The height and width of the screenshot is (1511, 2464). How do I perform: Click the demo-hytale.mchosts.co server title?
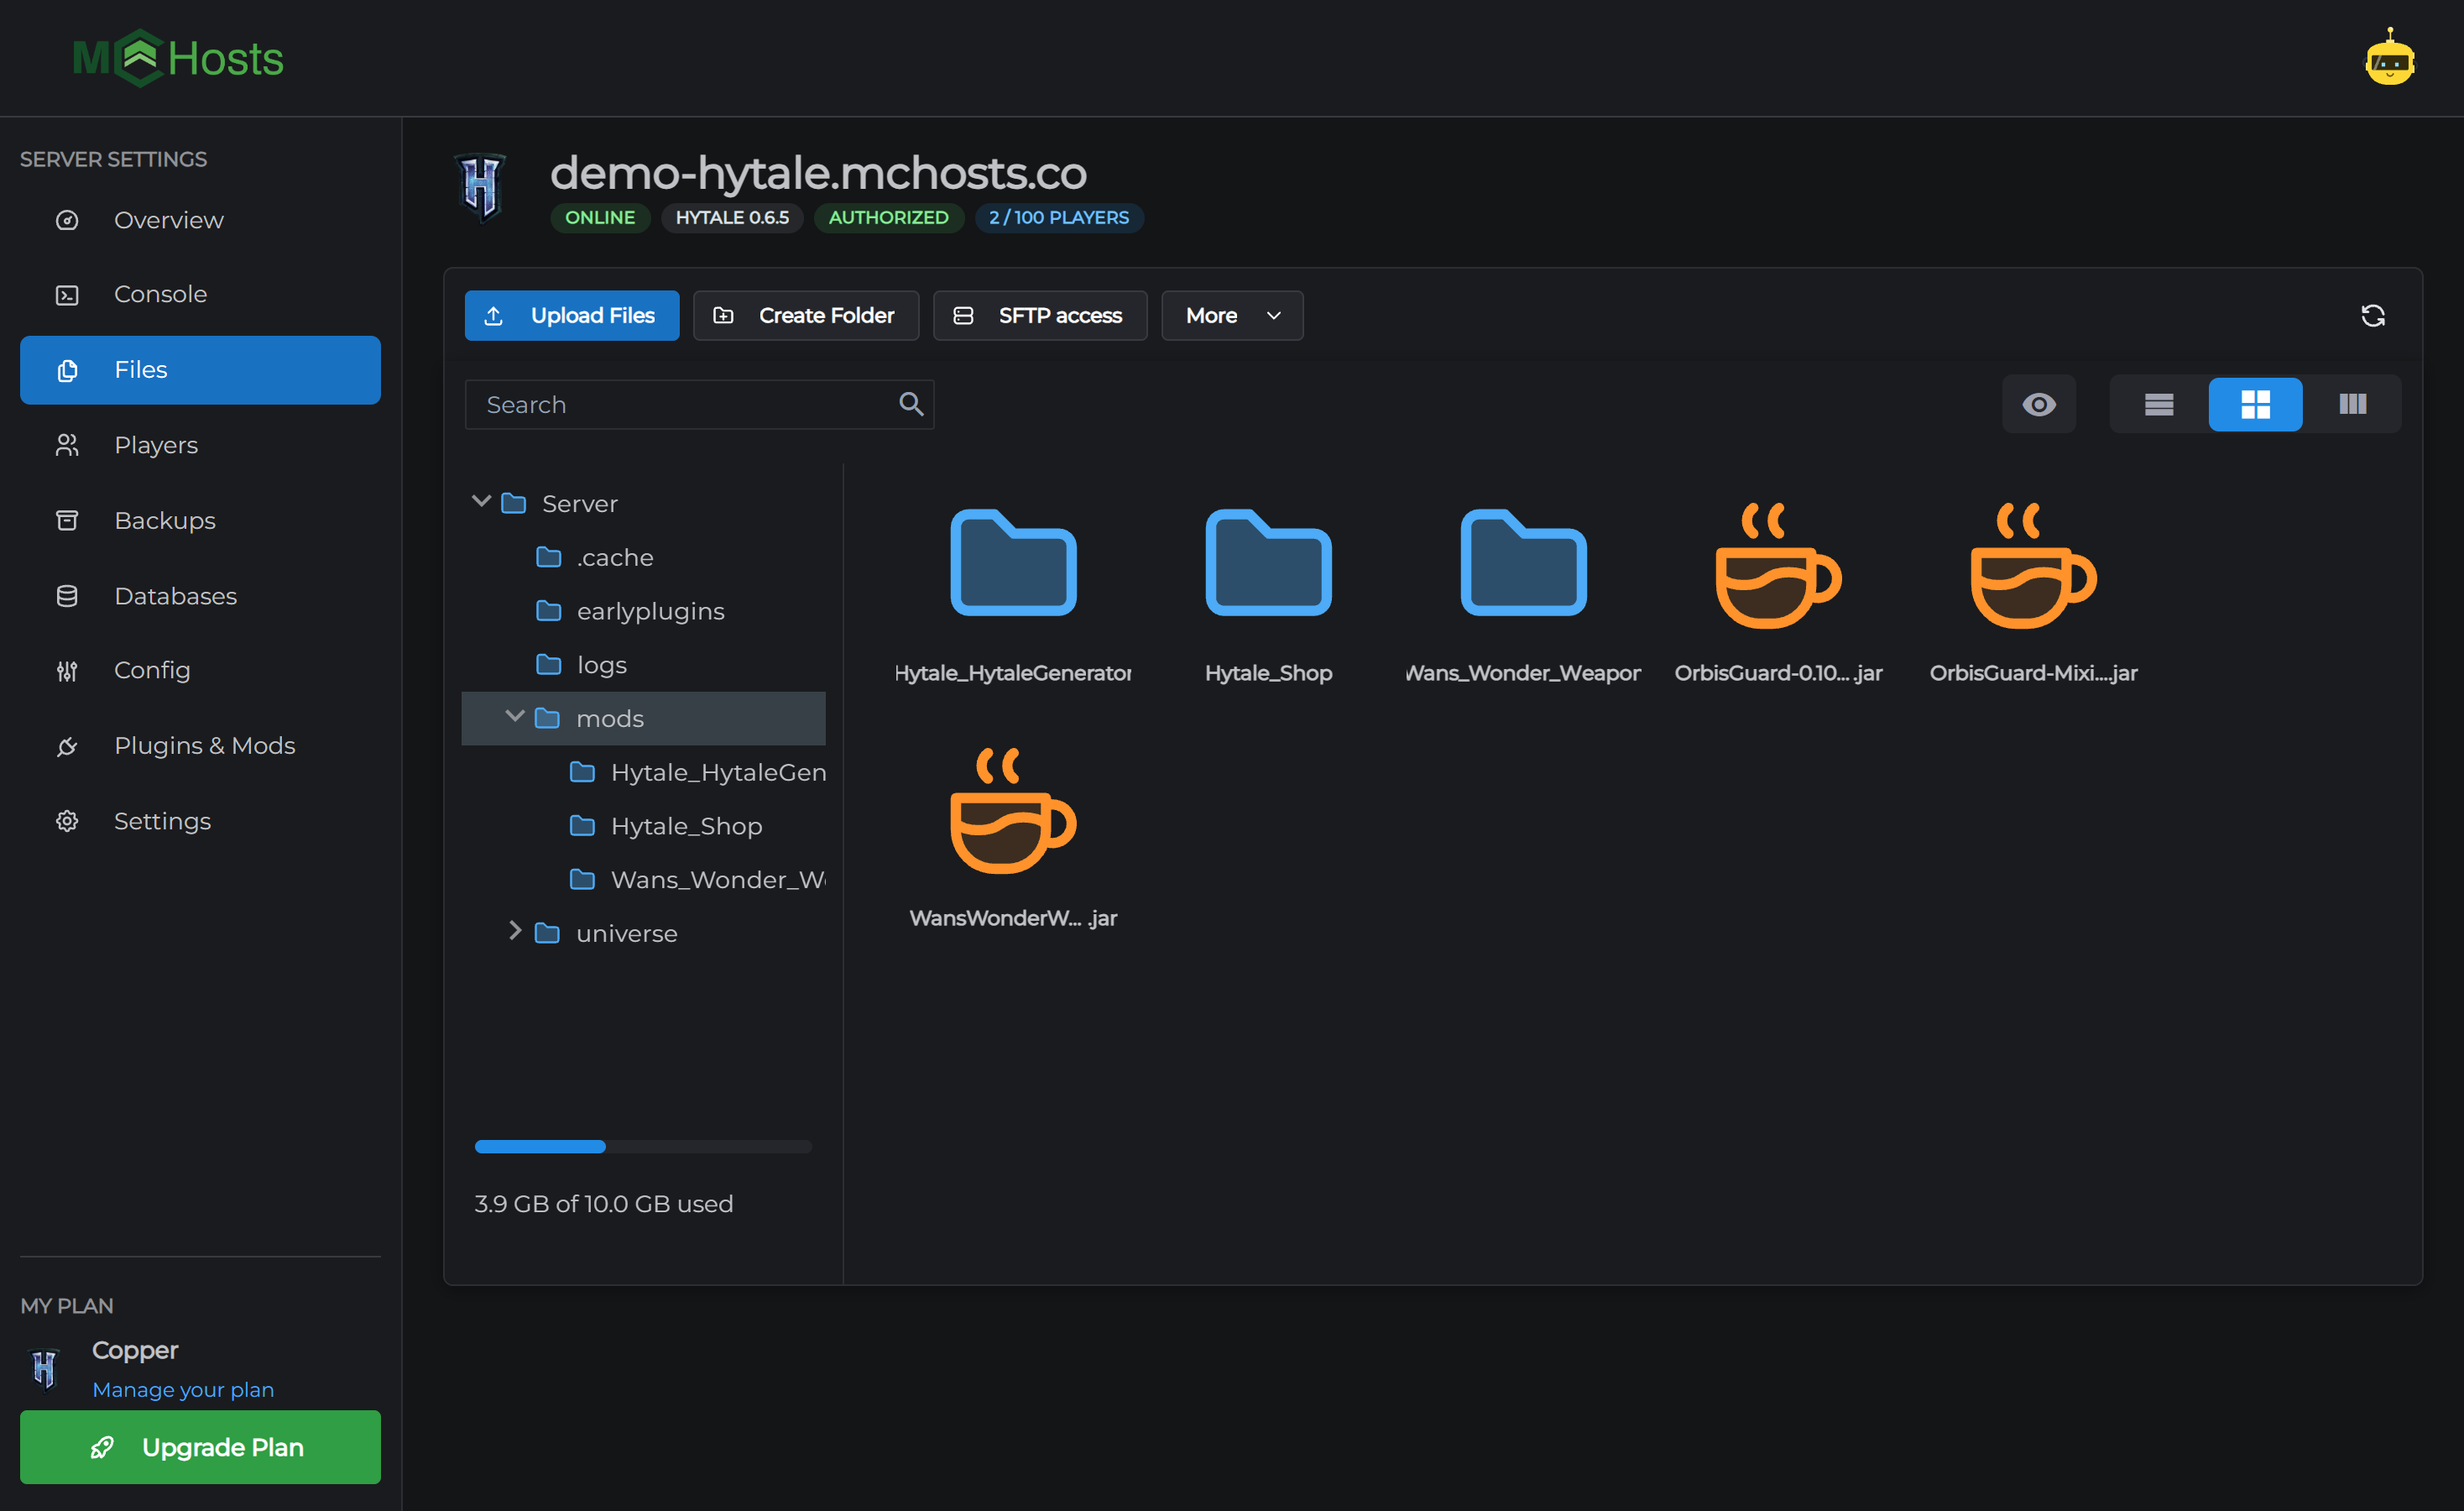pos(818,173)
